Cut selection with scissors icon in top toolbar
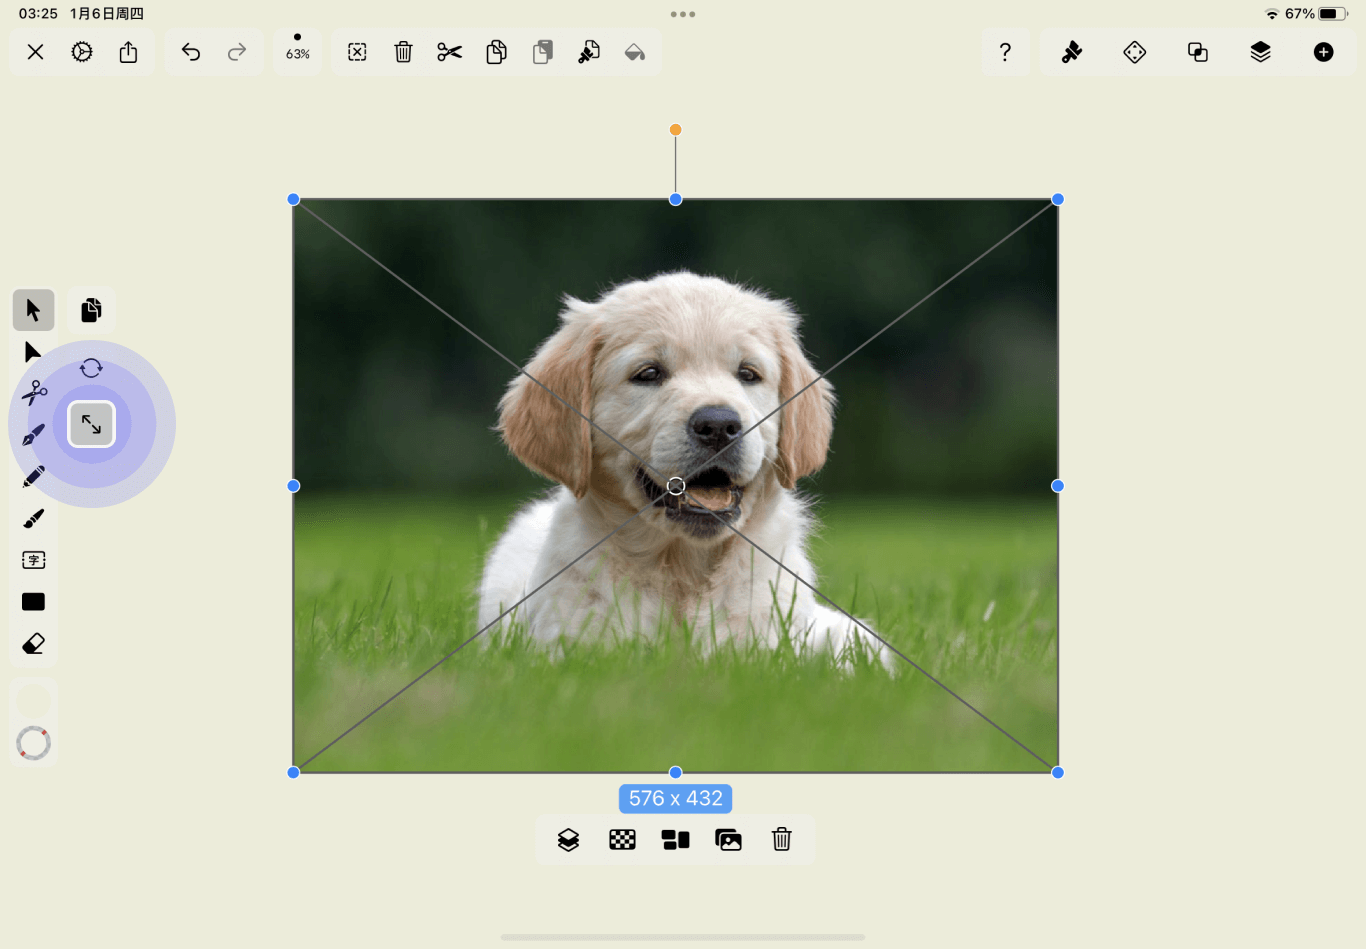The height and width of the screenshot is (949, 1366). click(450, 52)
